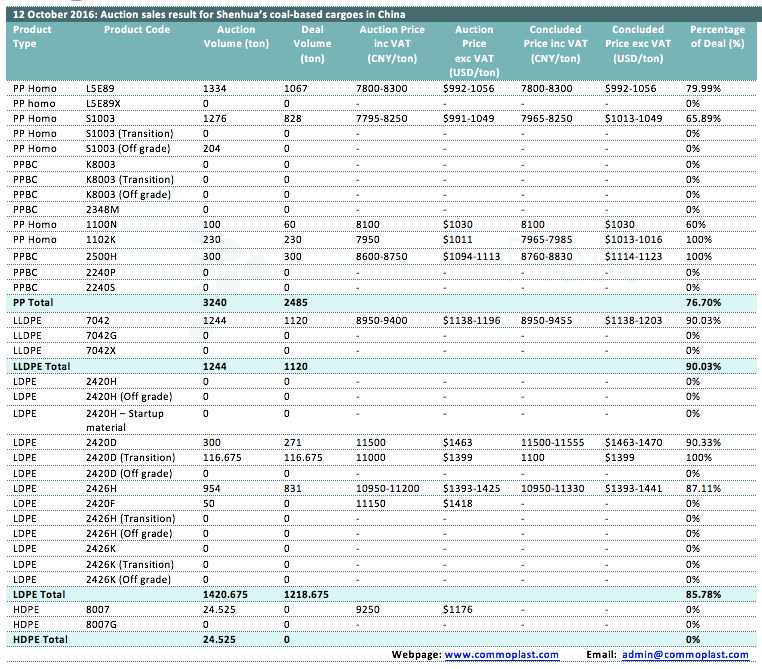Viewport: 762px width, 669px height.
Task: Click the 1100N product code
Action: coord(101,224)
